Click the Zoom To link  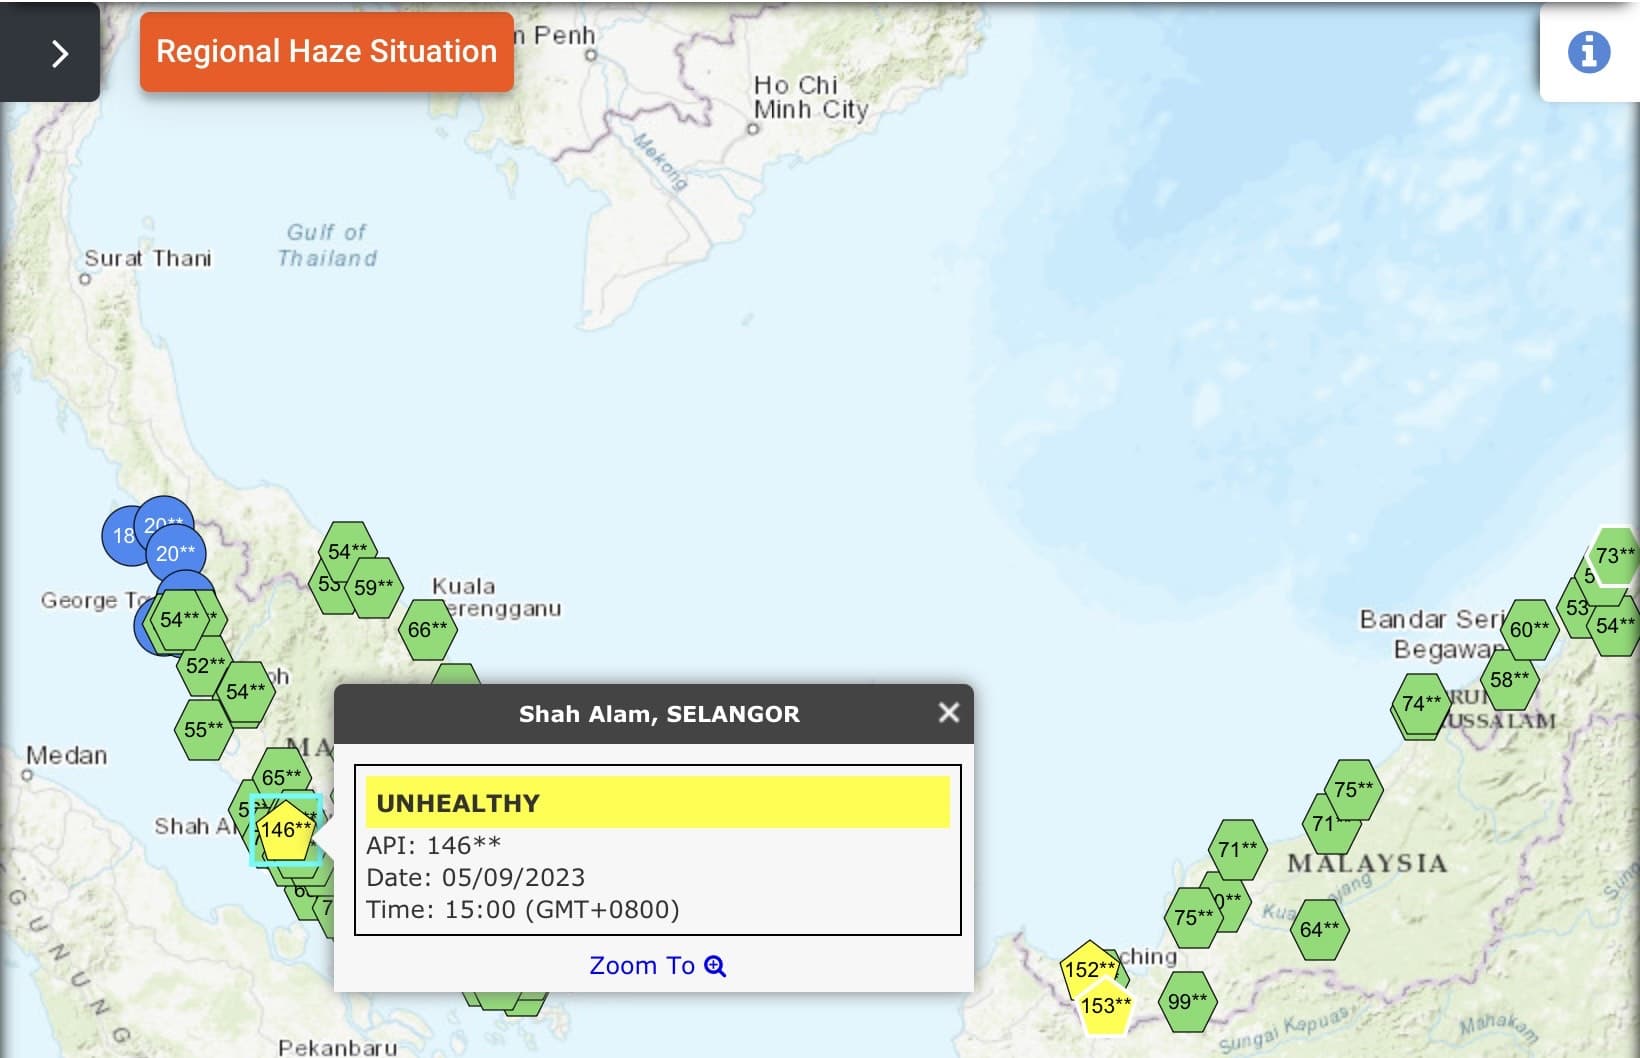[657, 966]
